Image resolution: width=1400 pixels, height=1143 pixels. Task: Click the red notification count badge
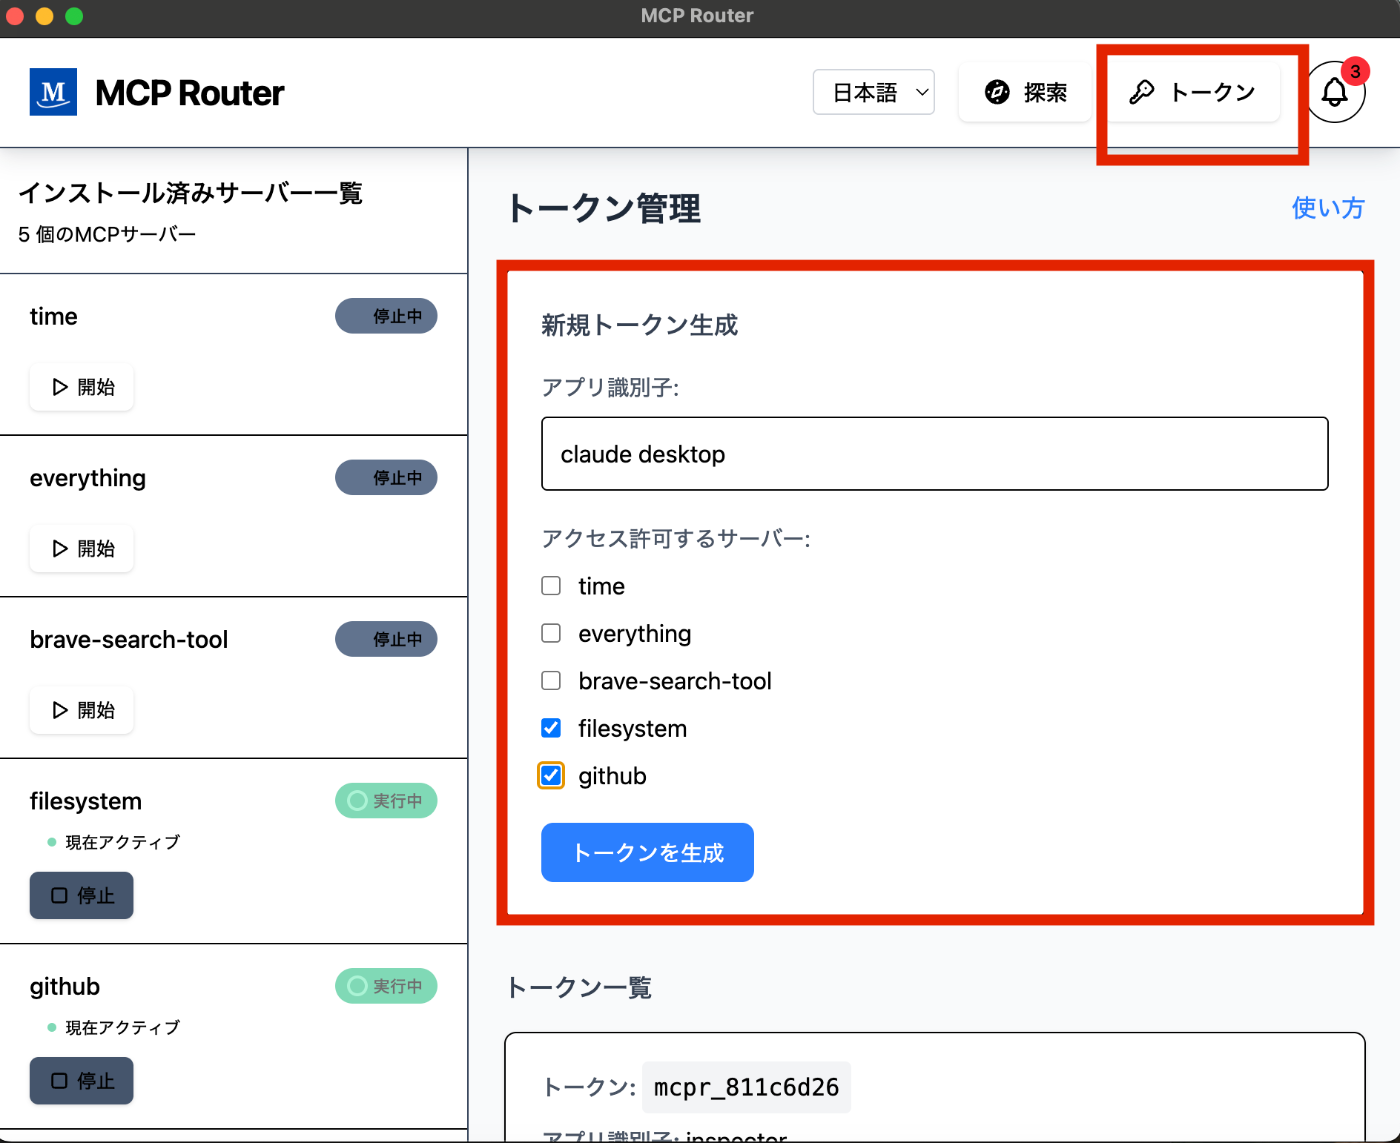pos(1355,71)
